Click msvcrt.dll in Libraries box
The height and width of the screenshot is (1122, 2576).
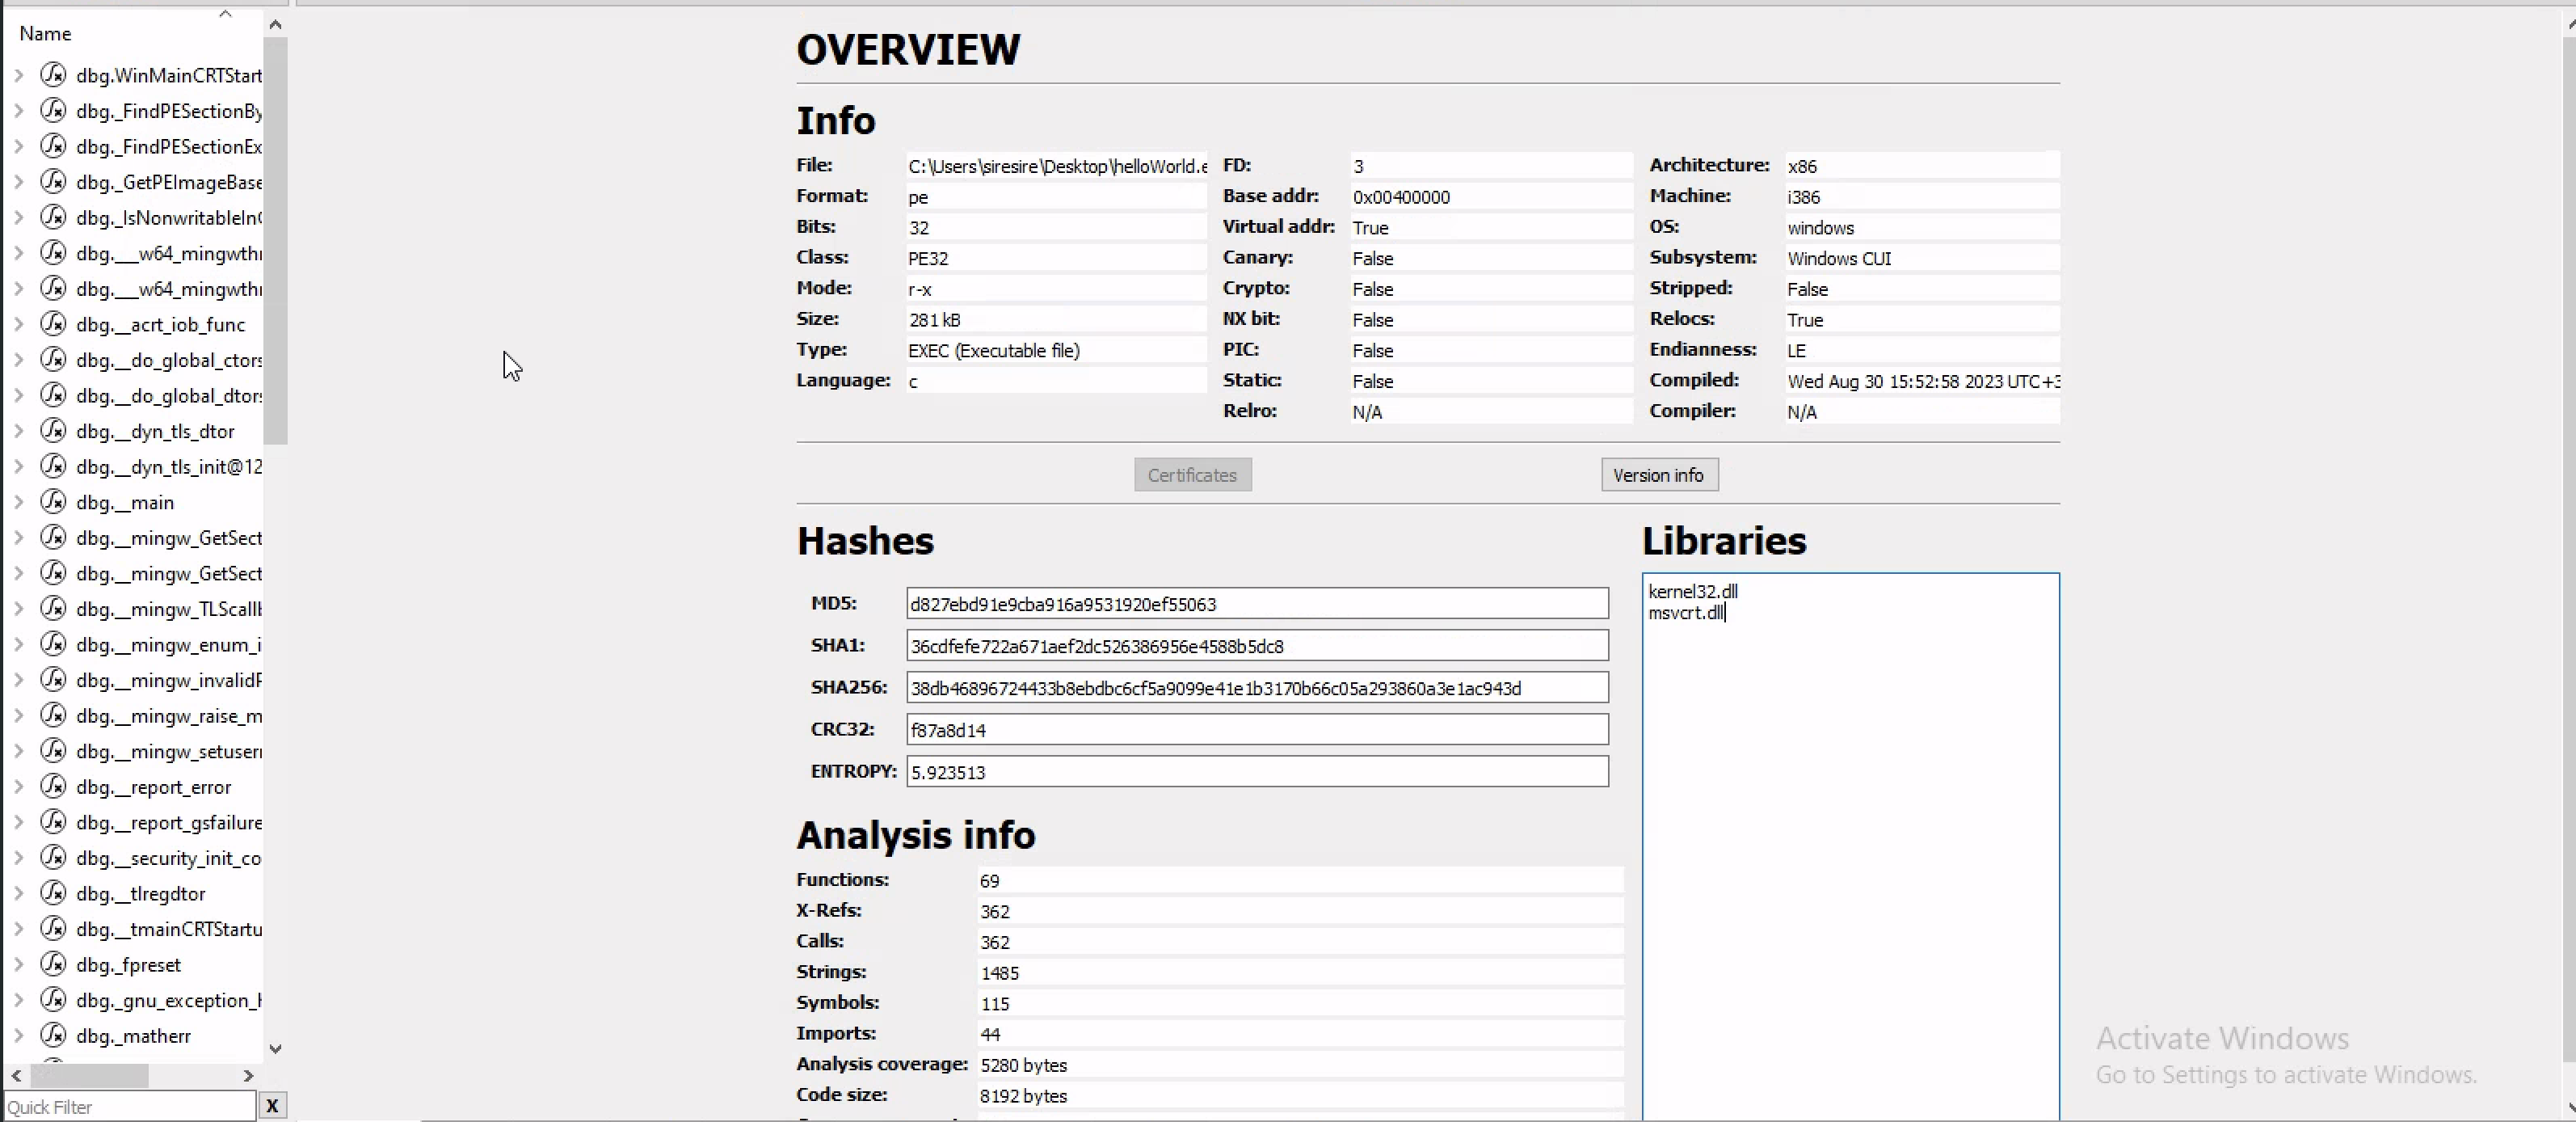[1686, 613]
